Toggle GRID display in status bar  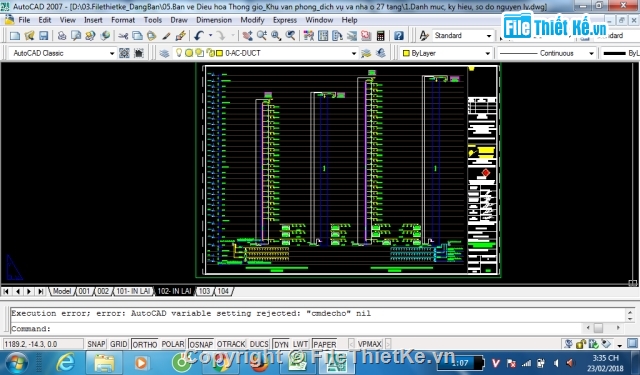click(119, 344)
